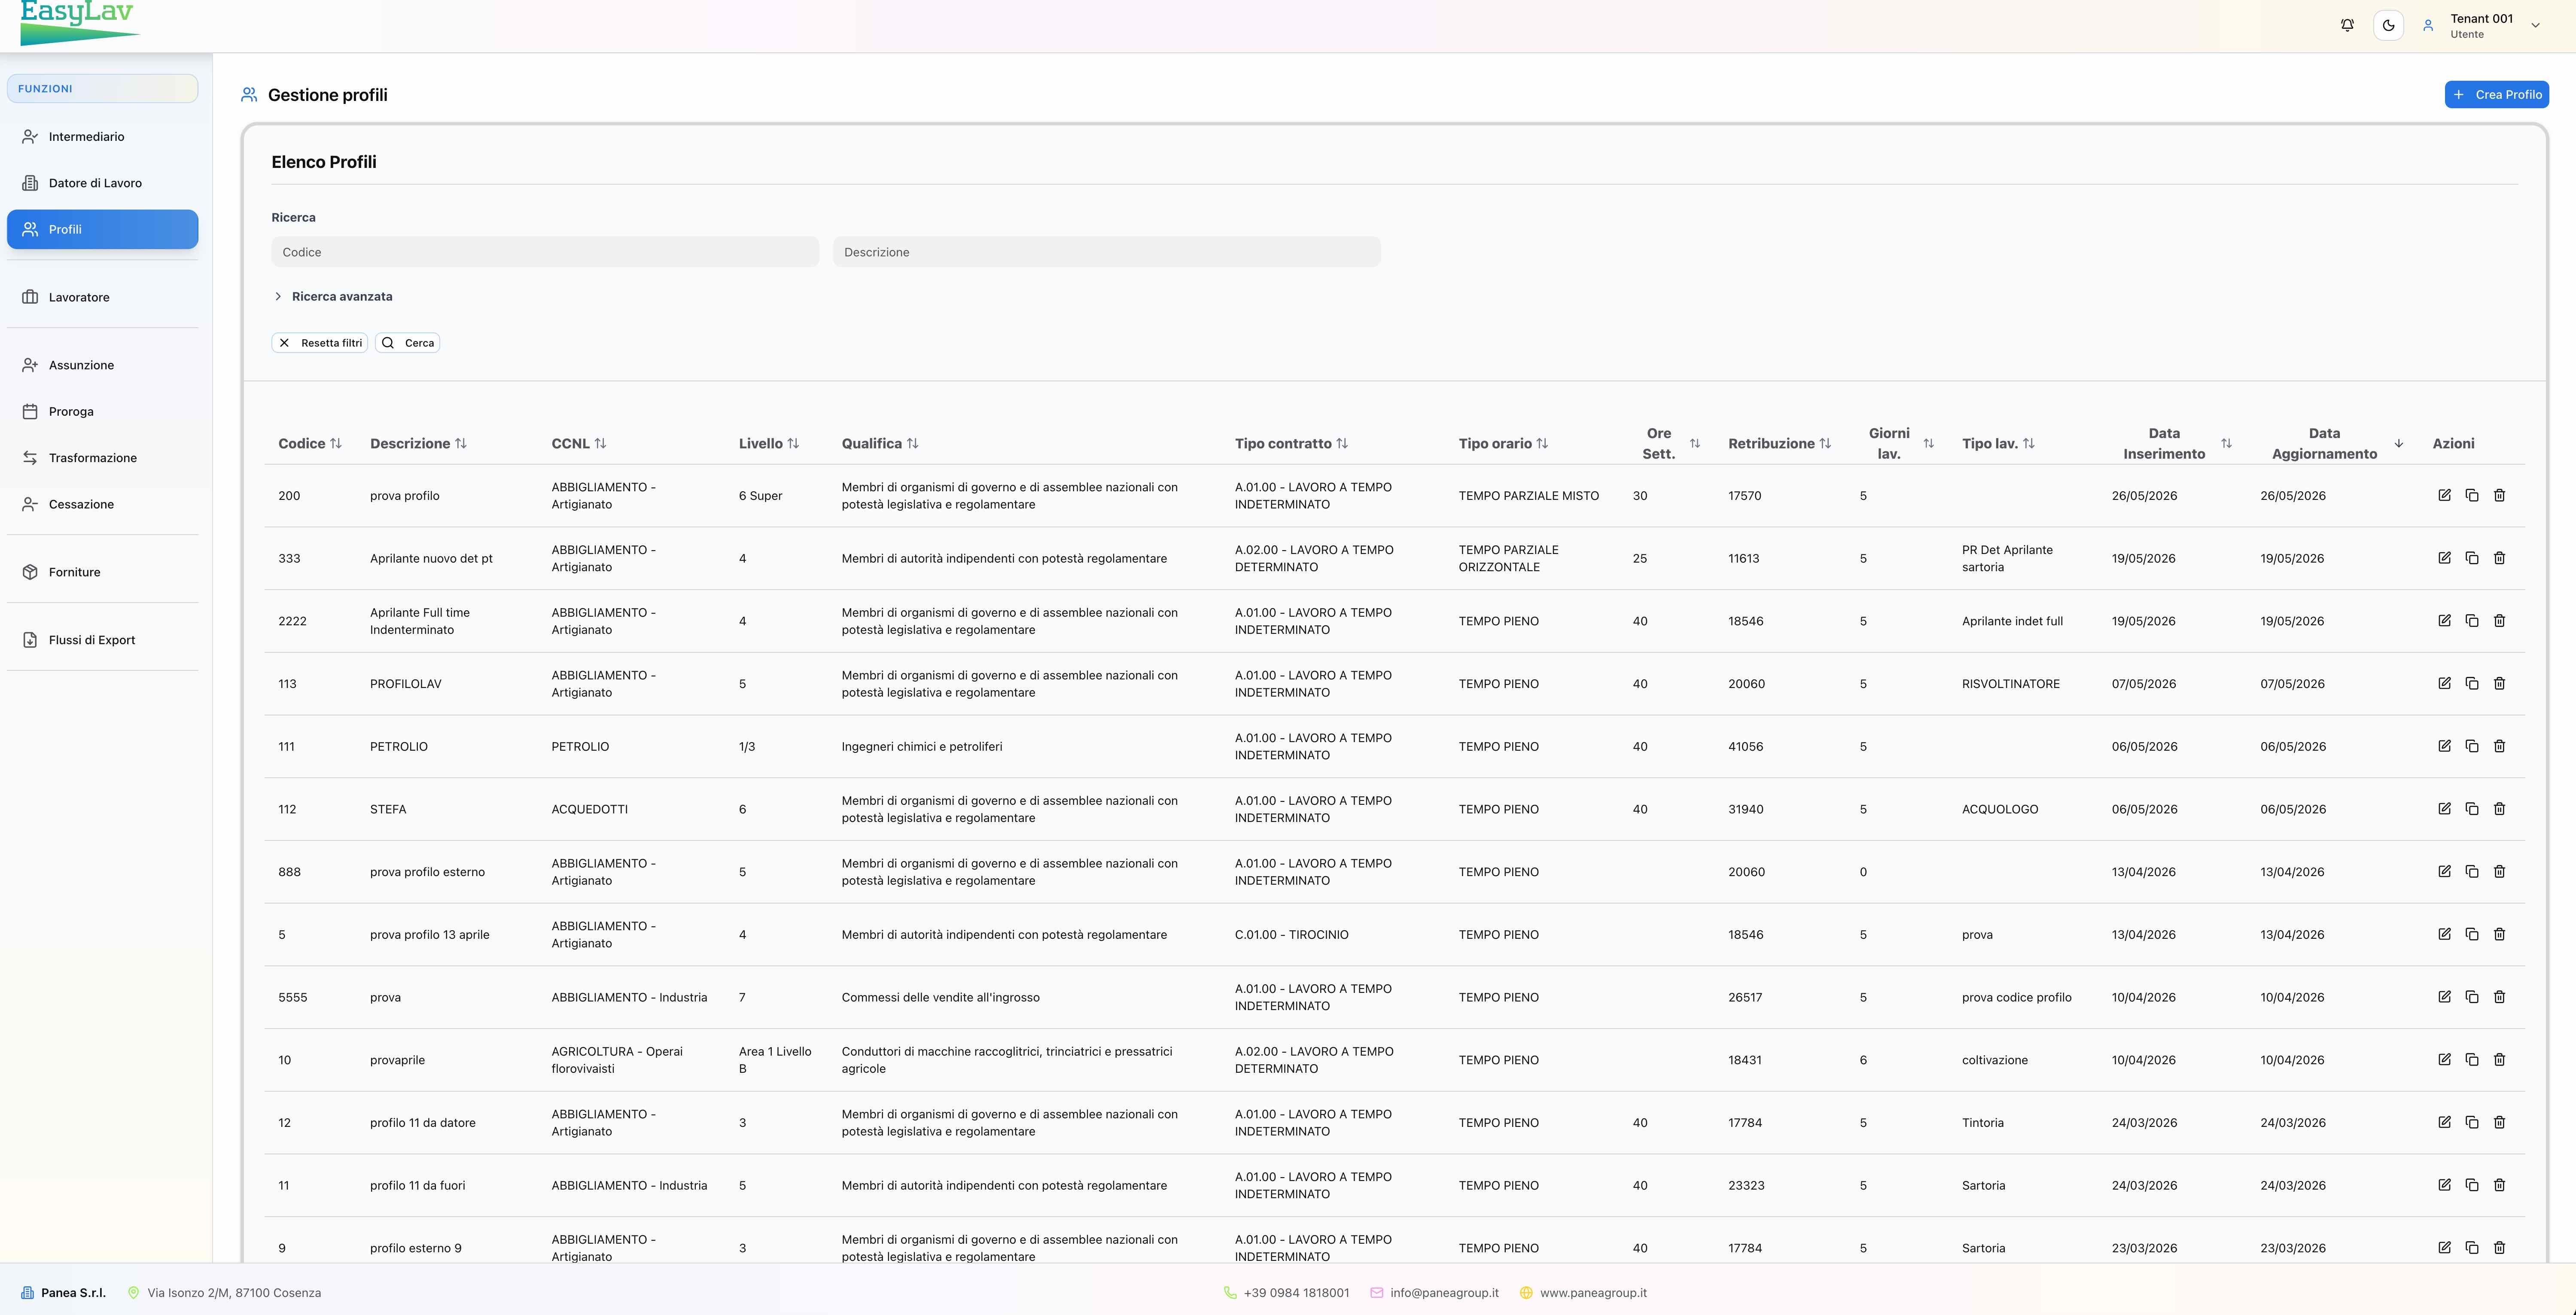Sort by Data Aggiornamento arrow
Viewport: 2576px width, 1315px height.
(x=2398, y=444)
